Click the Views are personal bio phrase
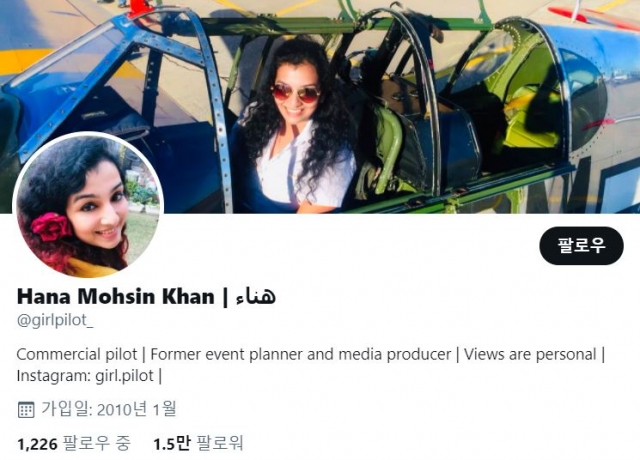Viewport: 640px width, 460px height. pyautogui.click(x=530, y=354)
